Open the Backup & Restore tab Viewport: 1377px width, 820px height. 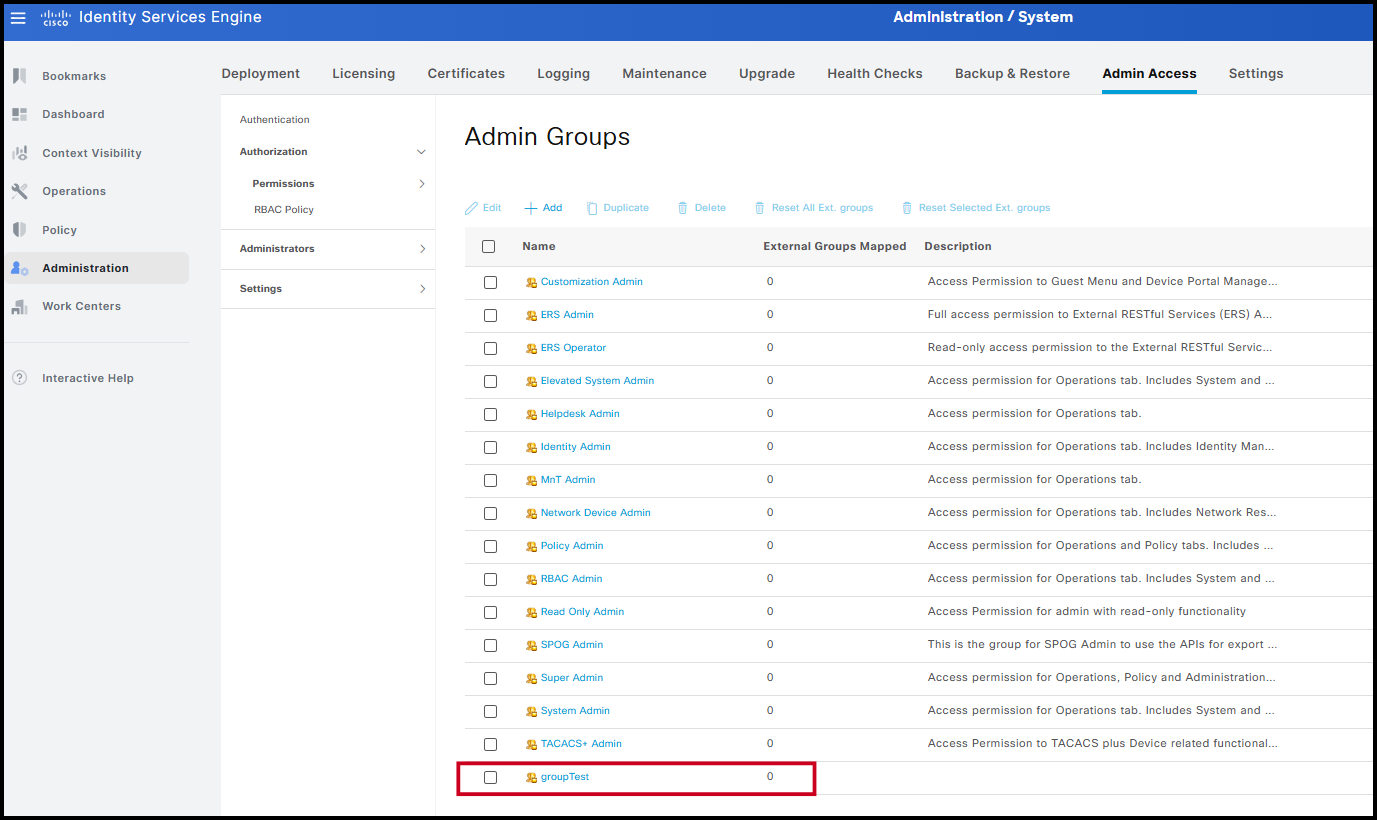click(1012, 73)
